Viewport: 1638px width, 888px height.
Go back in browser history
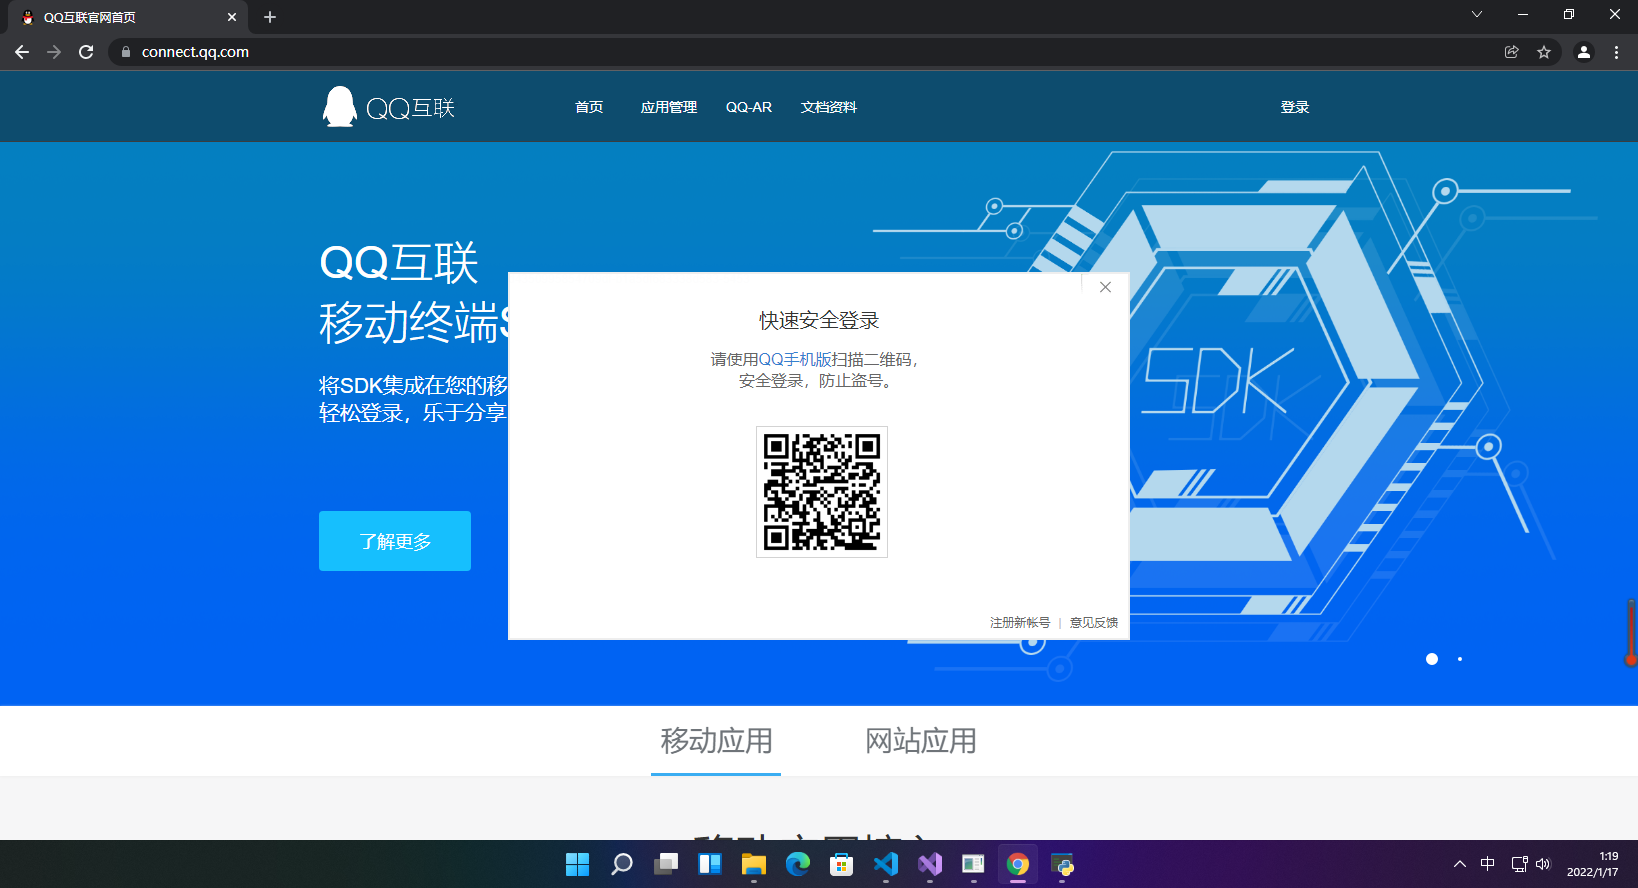22,52
